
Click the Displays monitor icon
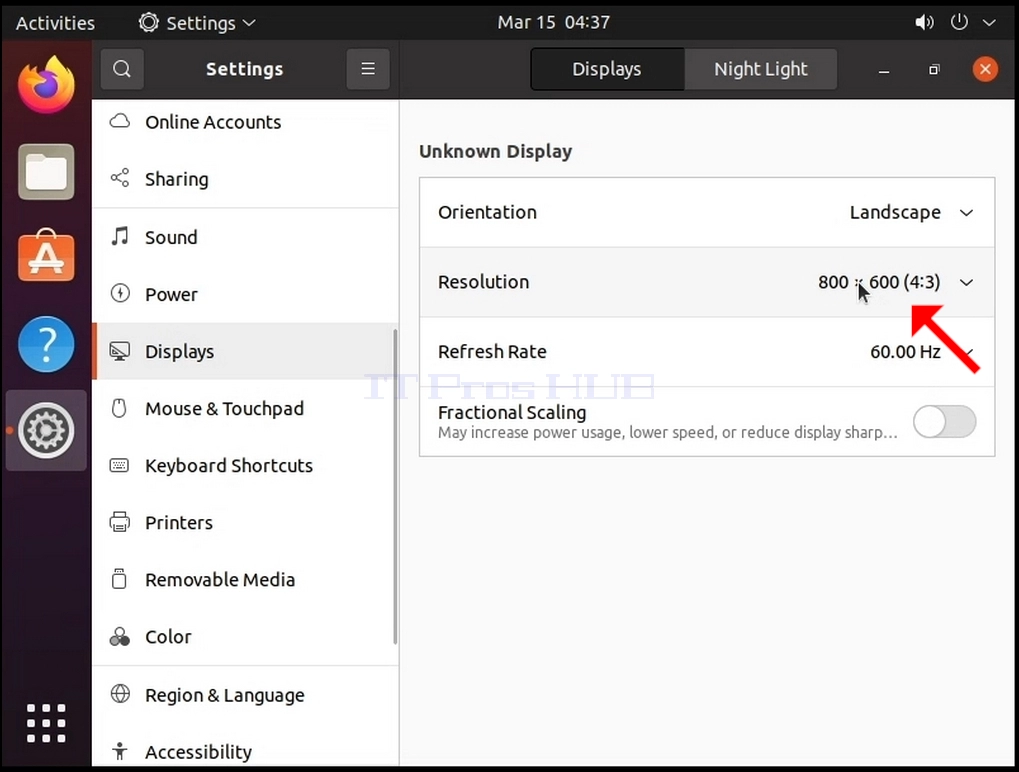click(x=120, y=351)
